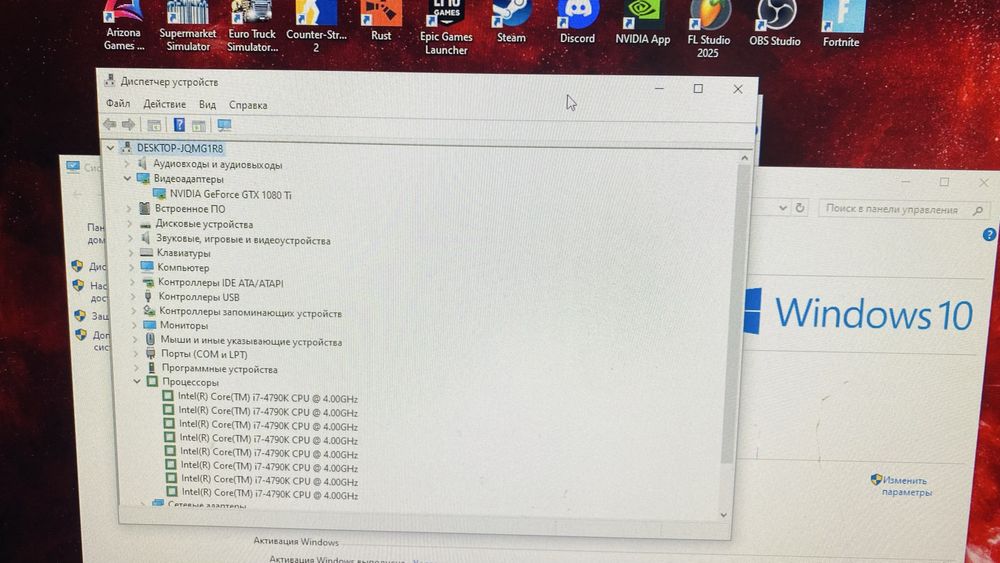Viewport: 1000px width, 563px height.
Task: Maximize the Device Manager window
Action: [x=698, y=89]
